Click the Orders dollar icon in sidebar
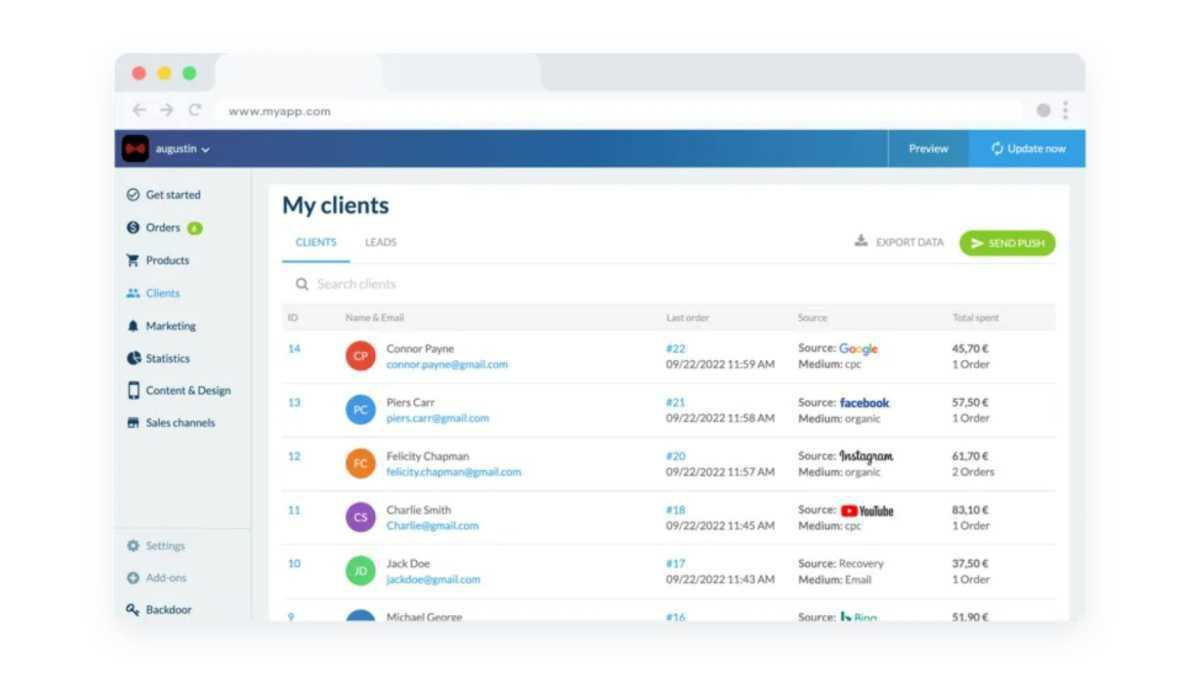1200x675 pixels. point(133,228)
